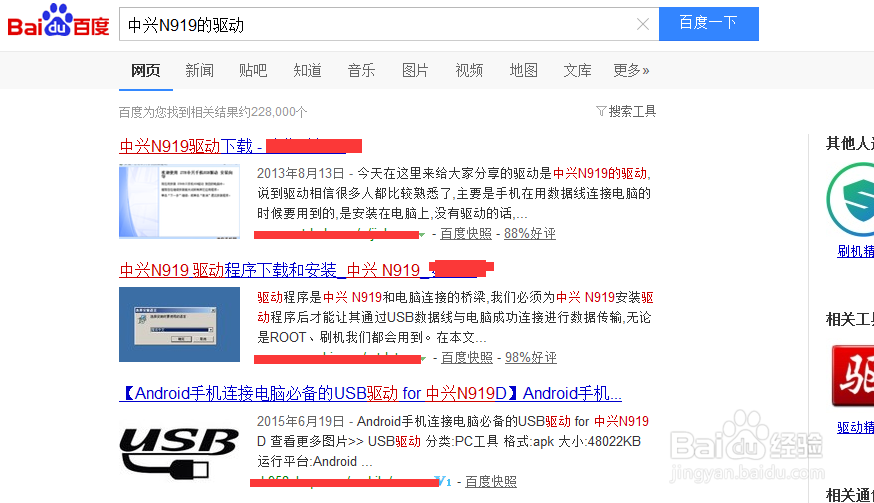
Task: Click the blue dialog thumbnail of second result
Action: tap(179, 325)
